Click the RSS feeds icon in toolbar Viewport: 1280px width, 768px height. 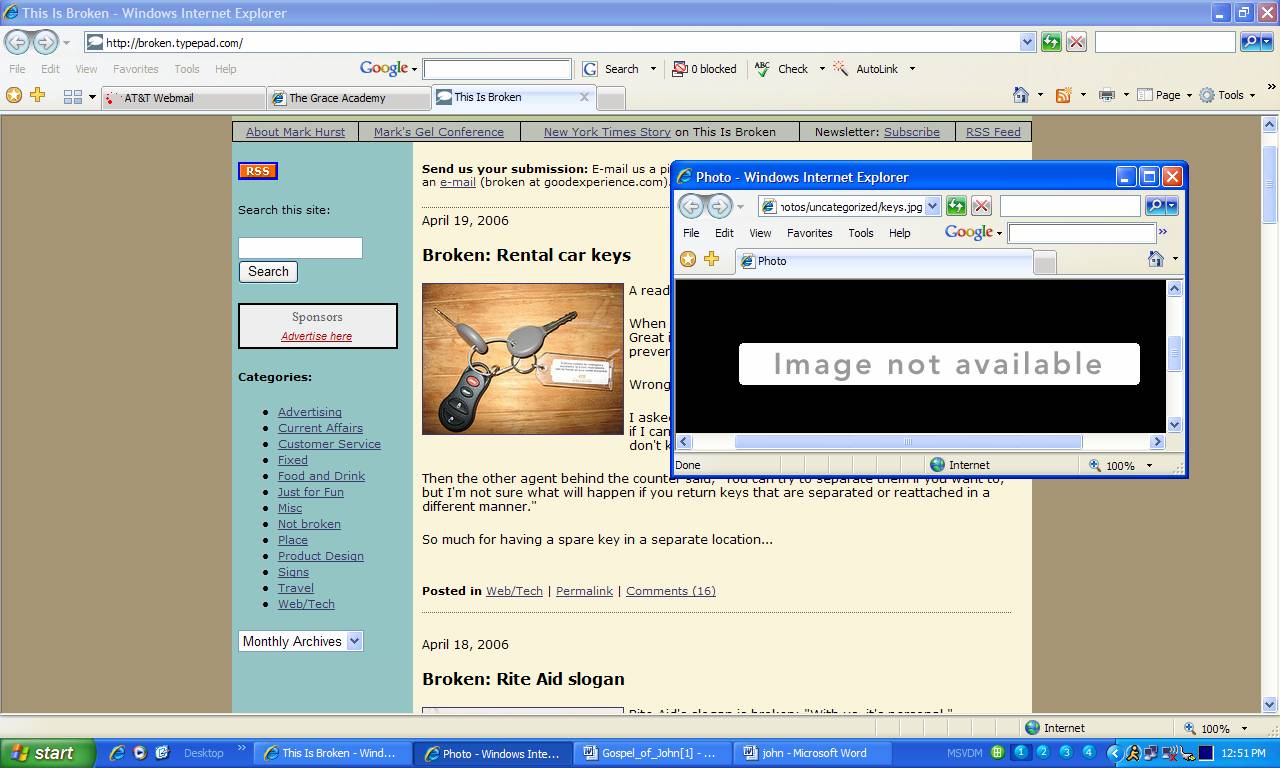(x=1063, y=95)
